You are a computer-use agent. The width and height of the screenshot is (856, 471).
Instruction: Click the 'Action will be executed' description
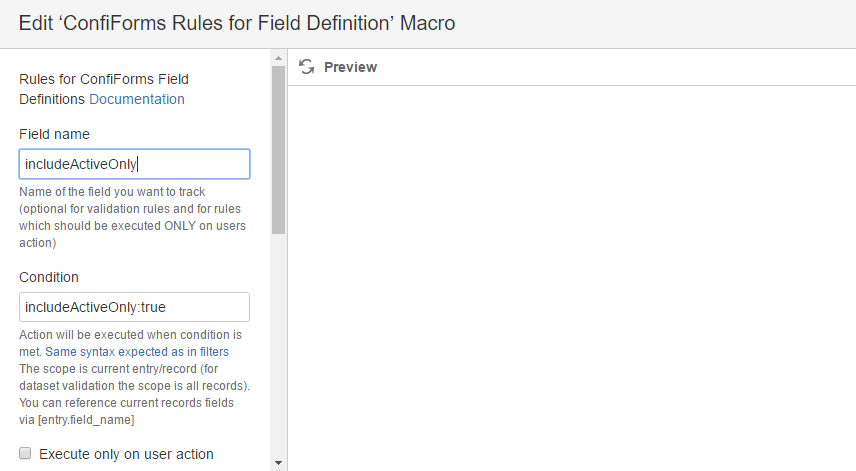click(x=130, y=335)
